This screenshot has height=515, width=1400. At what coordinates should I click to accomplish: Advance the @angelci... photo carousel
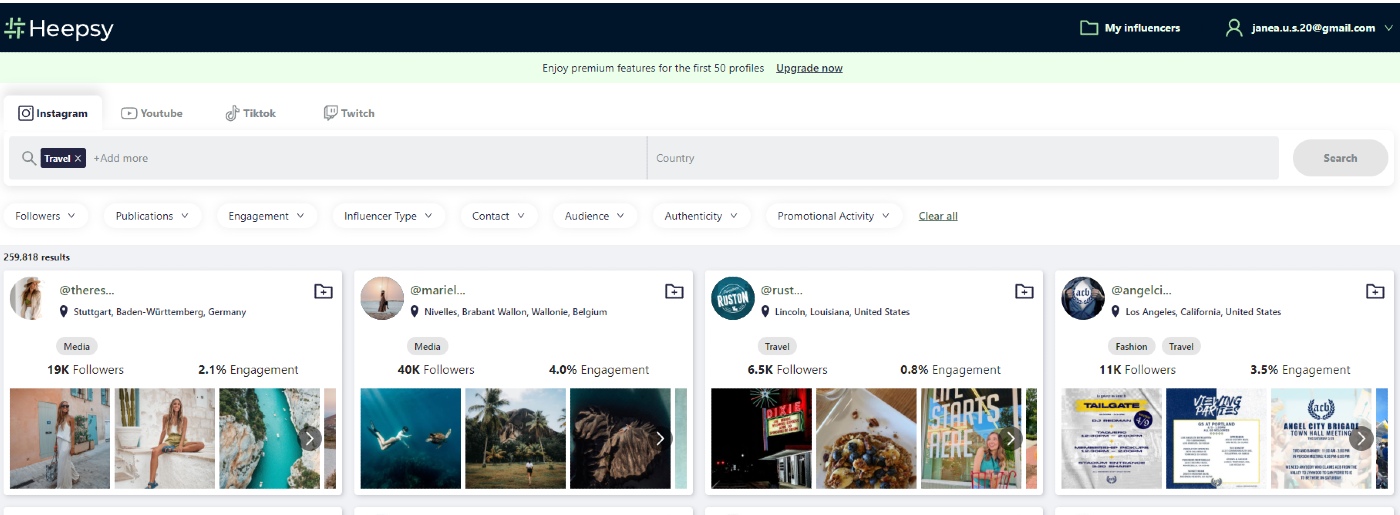point(1360,438)
